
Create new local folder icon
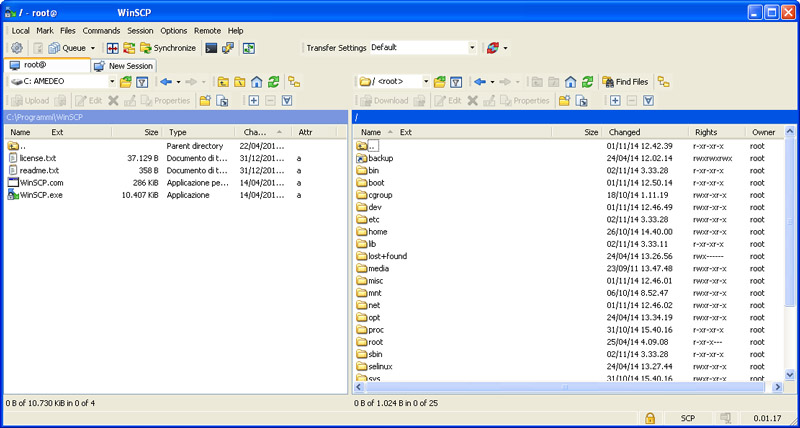(205, 100)
